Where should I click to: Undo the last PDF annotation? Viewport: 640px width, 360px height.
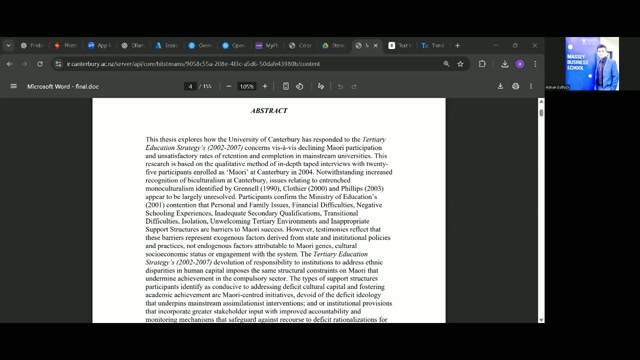(x=340, y=86)
